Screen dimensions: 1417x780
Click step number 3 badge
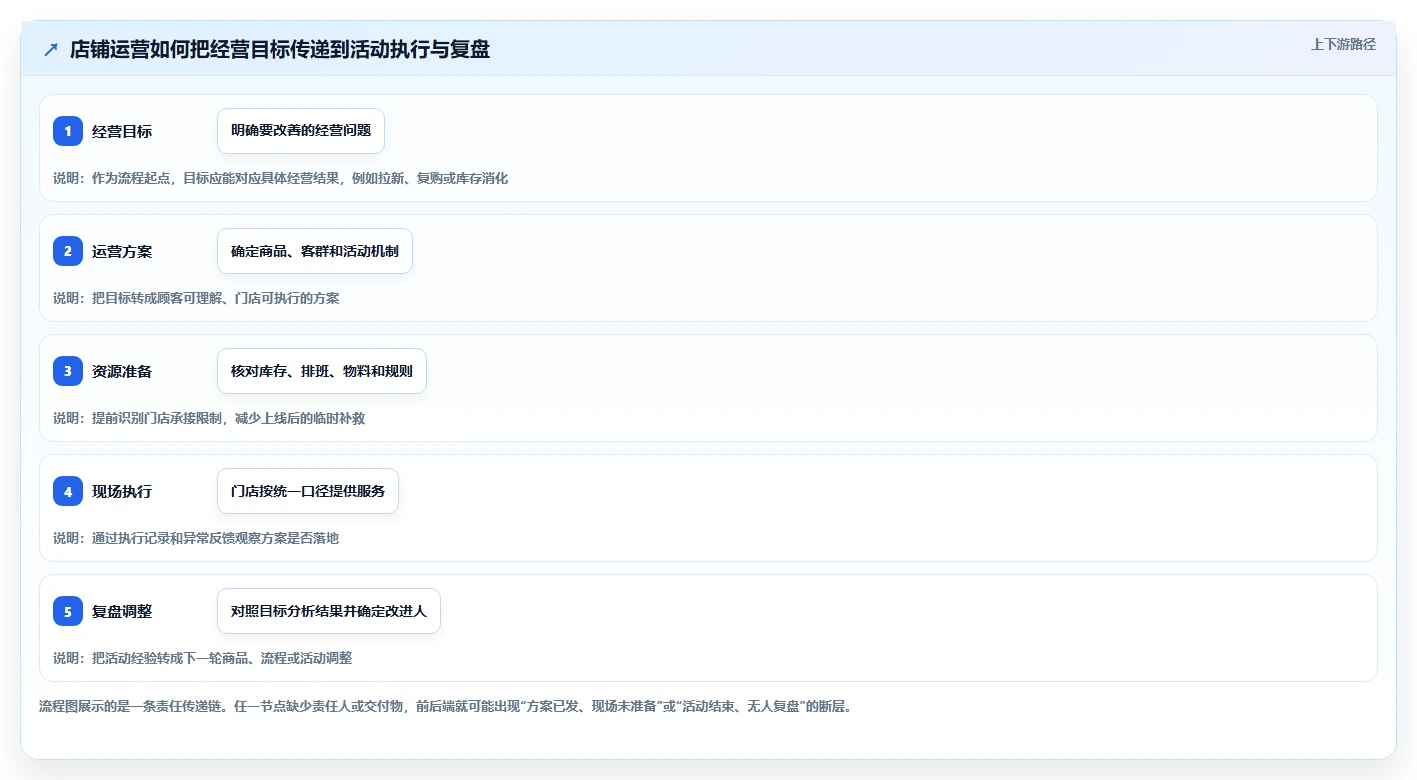point(68,371)
